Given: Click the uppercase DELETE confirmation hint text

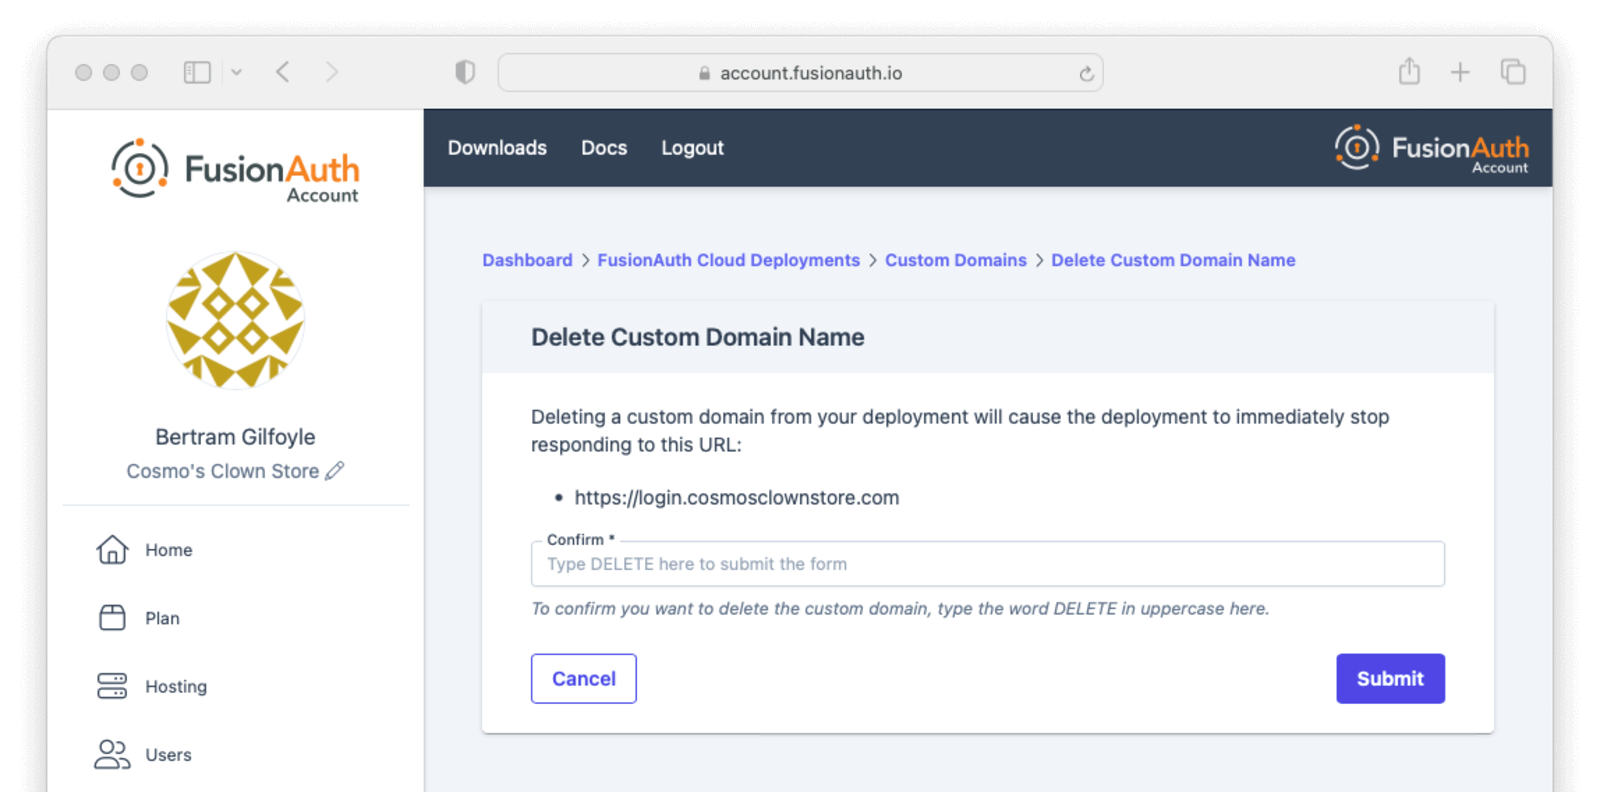Looking at the screenshot, I should point(900,609).
